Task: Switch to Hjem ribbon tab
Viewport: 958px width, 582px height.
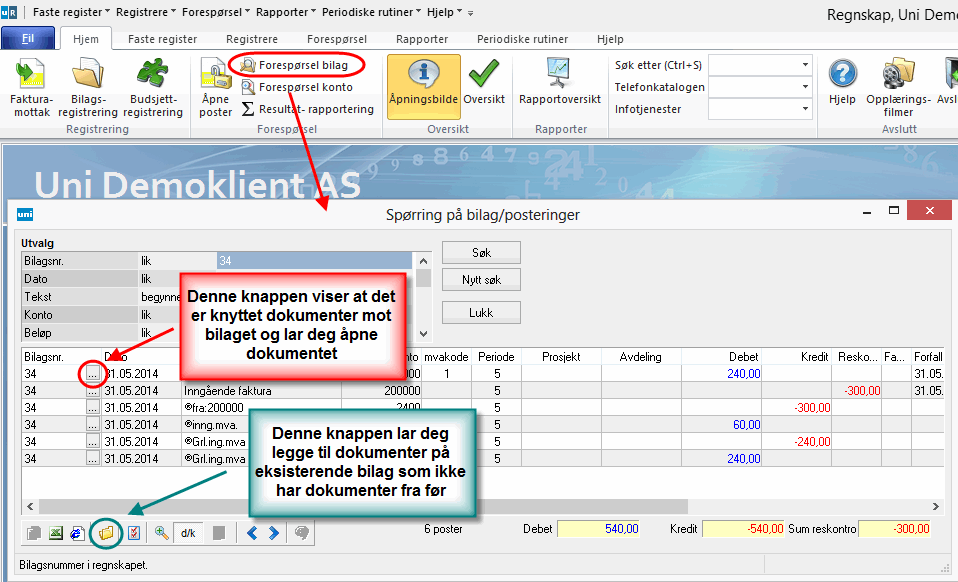Action: [x=86, y=39]
